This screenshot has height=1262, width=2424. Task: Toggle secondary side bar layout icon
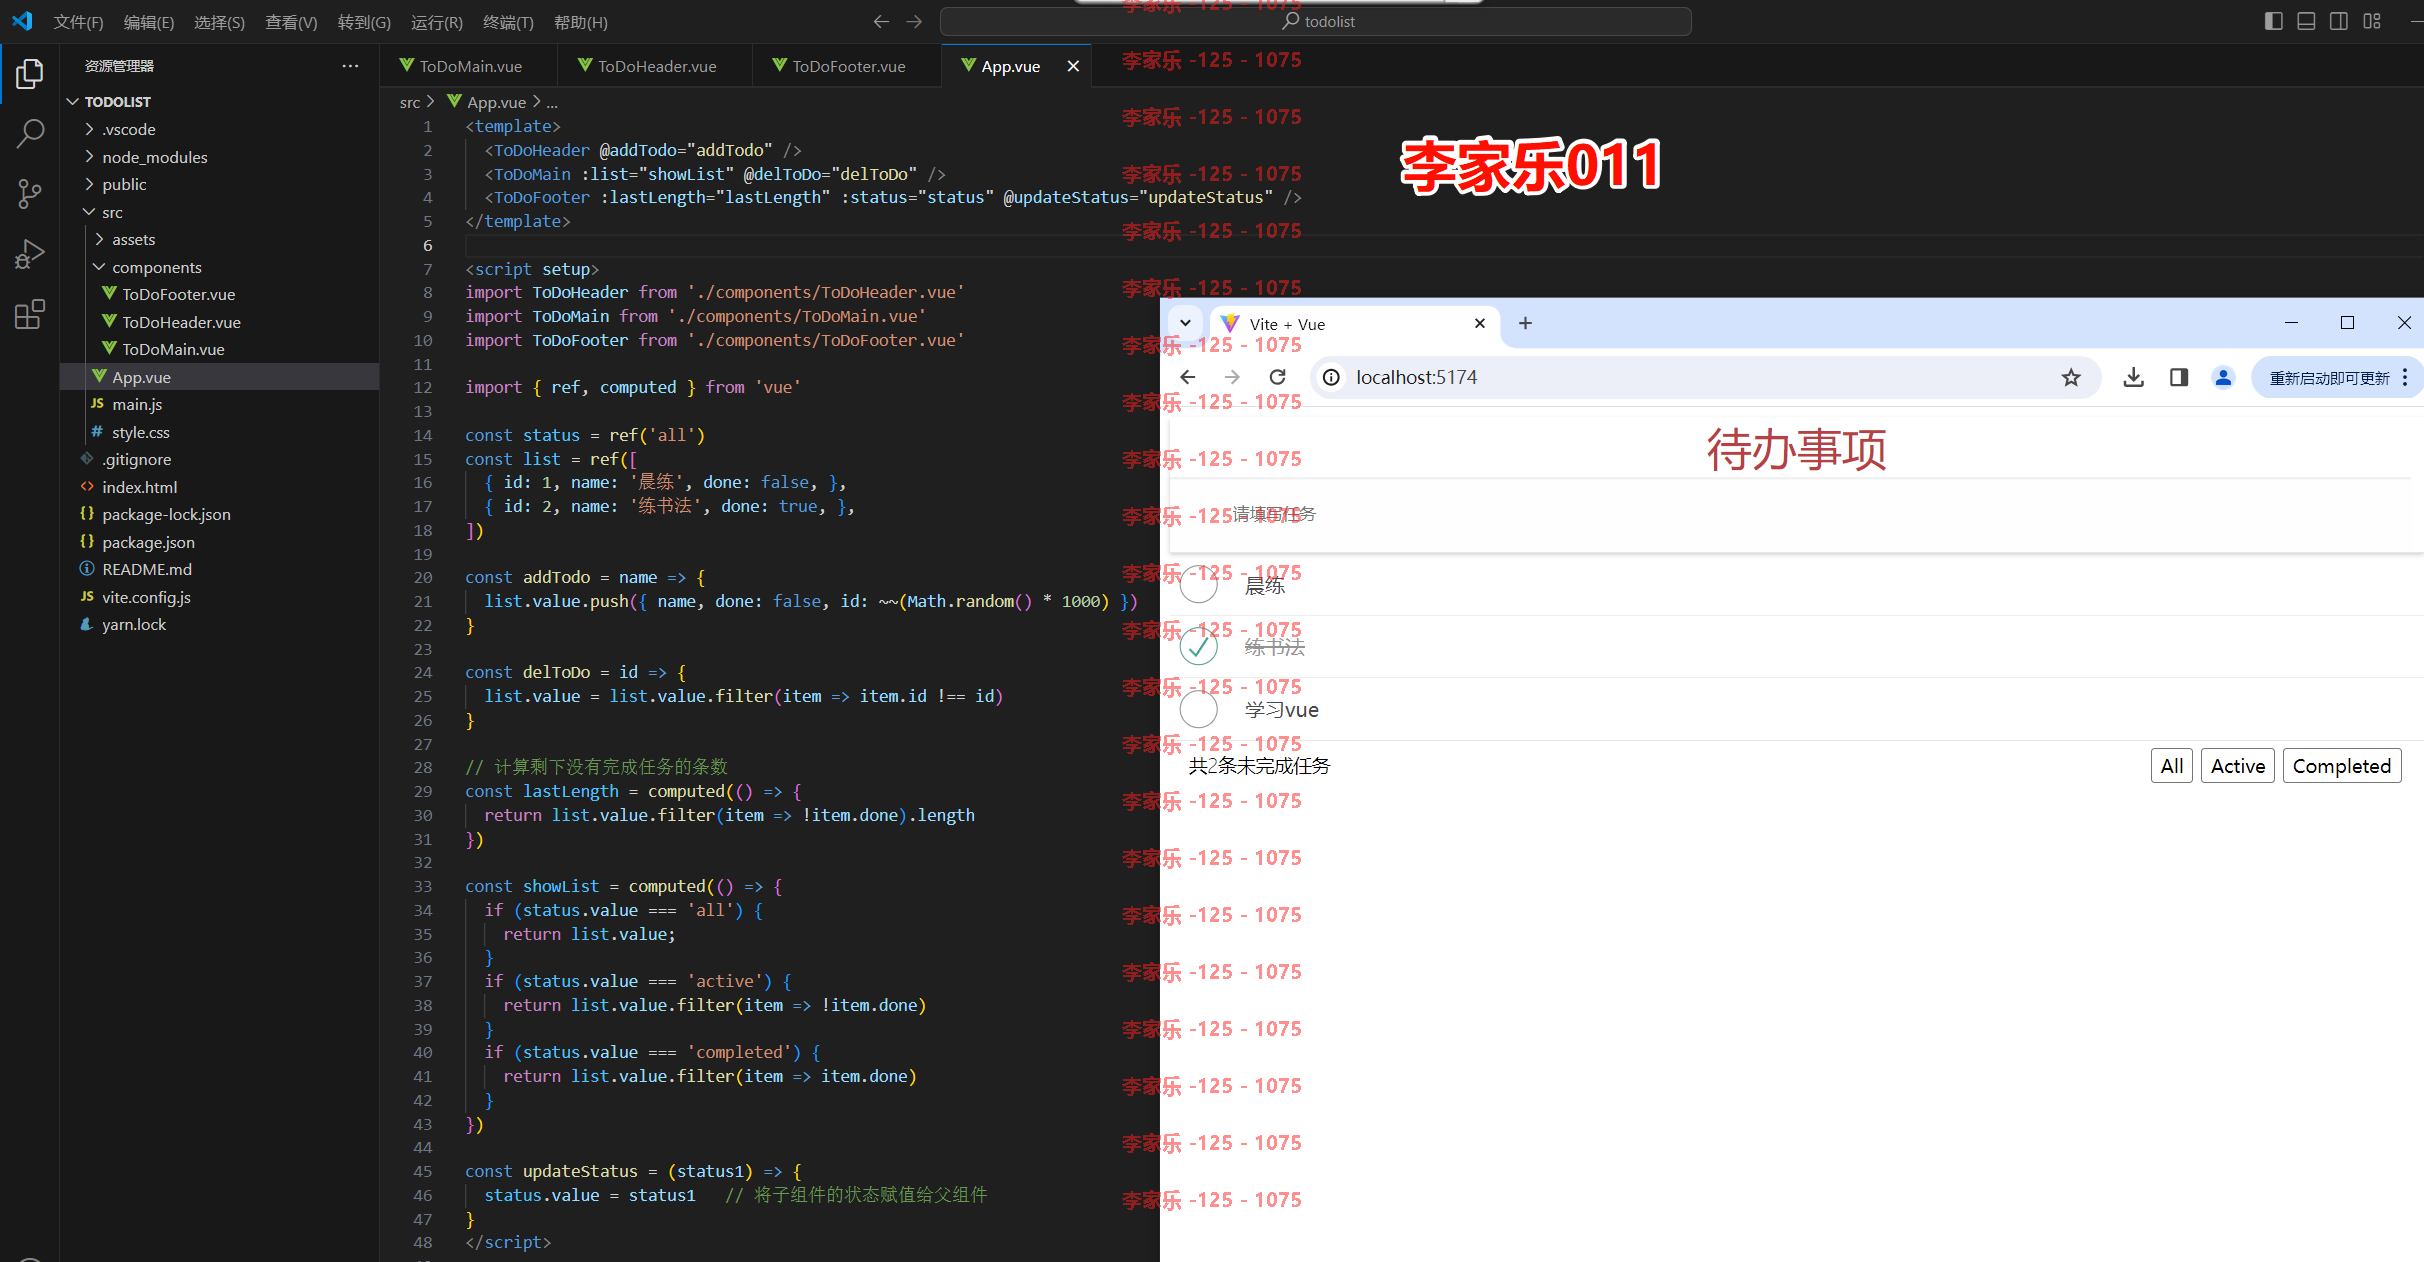point(2339,21)
